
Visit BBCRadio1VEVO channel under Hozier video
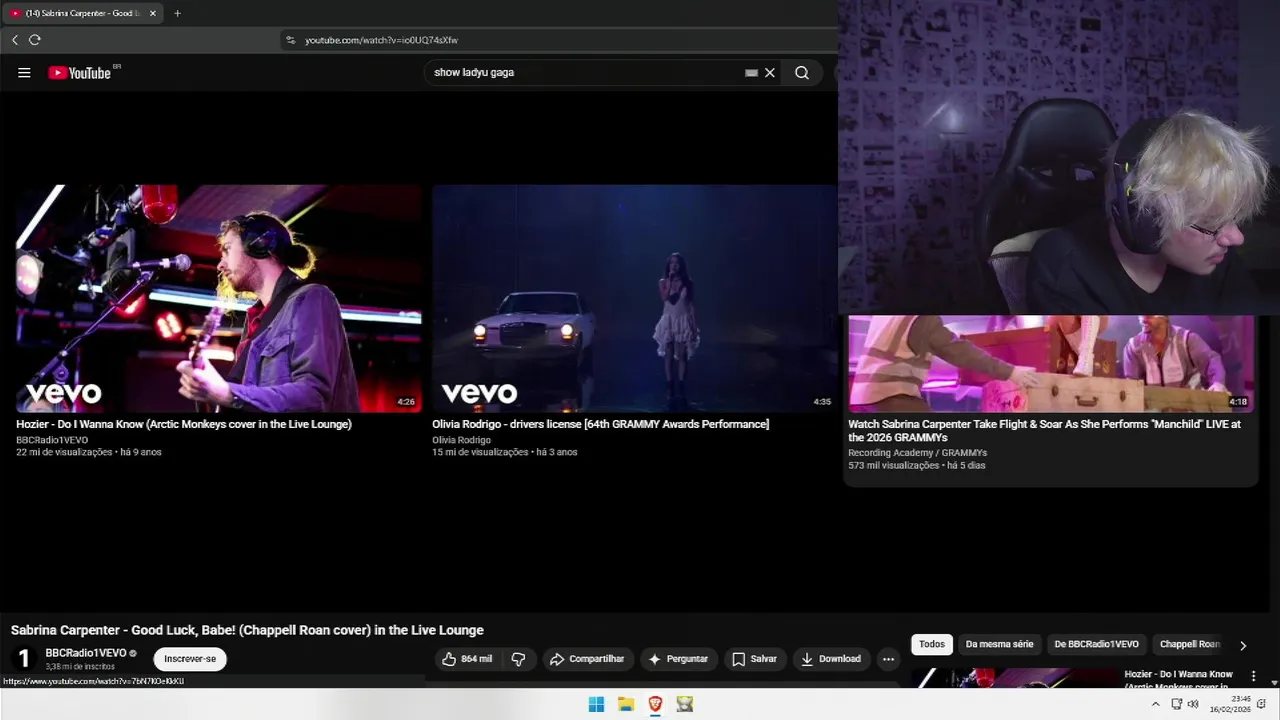tap(52, 440)
